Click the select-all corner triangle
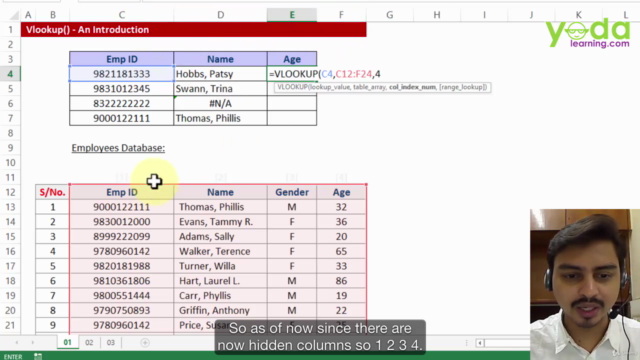The height and width of the screenshot is (360, 640). (14, 16)
